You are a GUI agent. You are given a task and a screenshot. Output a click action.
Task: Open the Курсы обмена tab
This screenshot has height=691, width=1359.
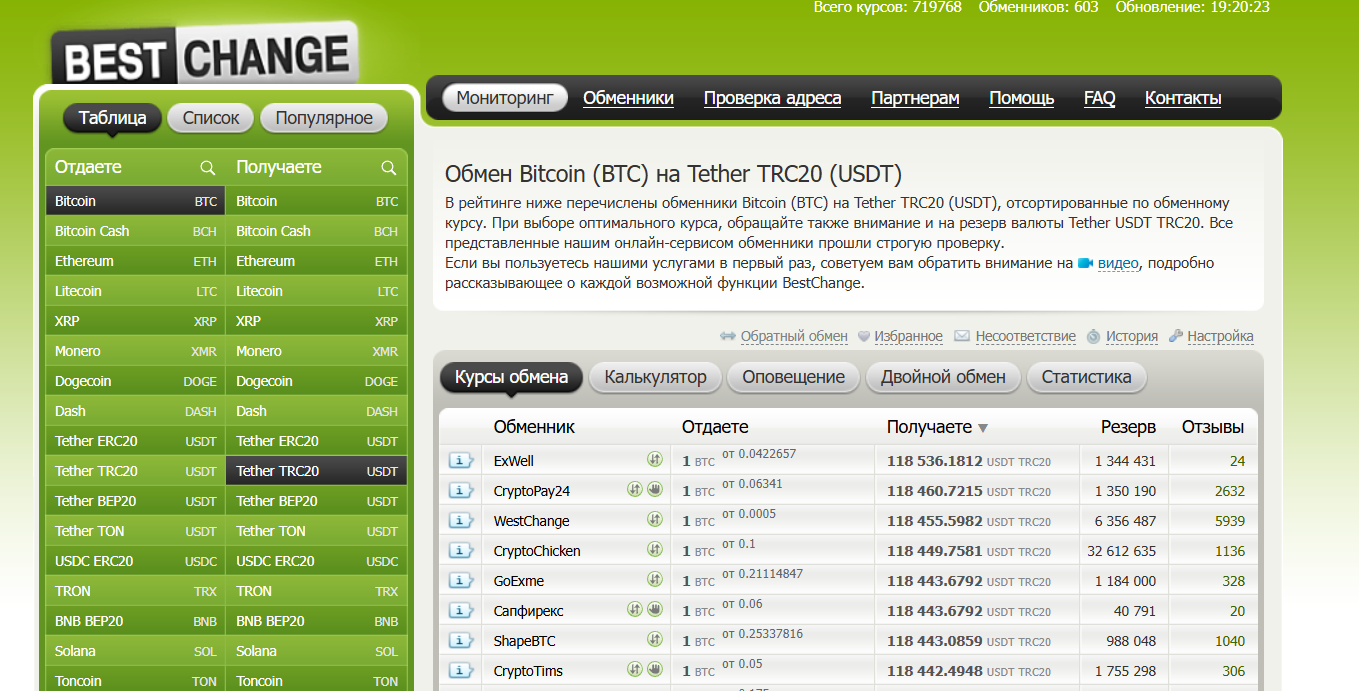511,377
